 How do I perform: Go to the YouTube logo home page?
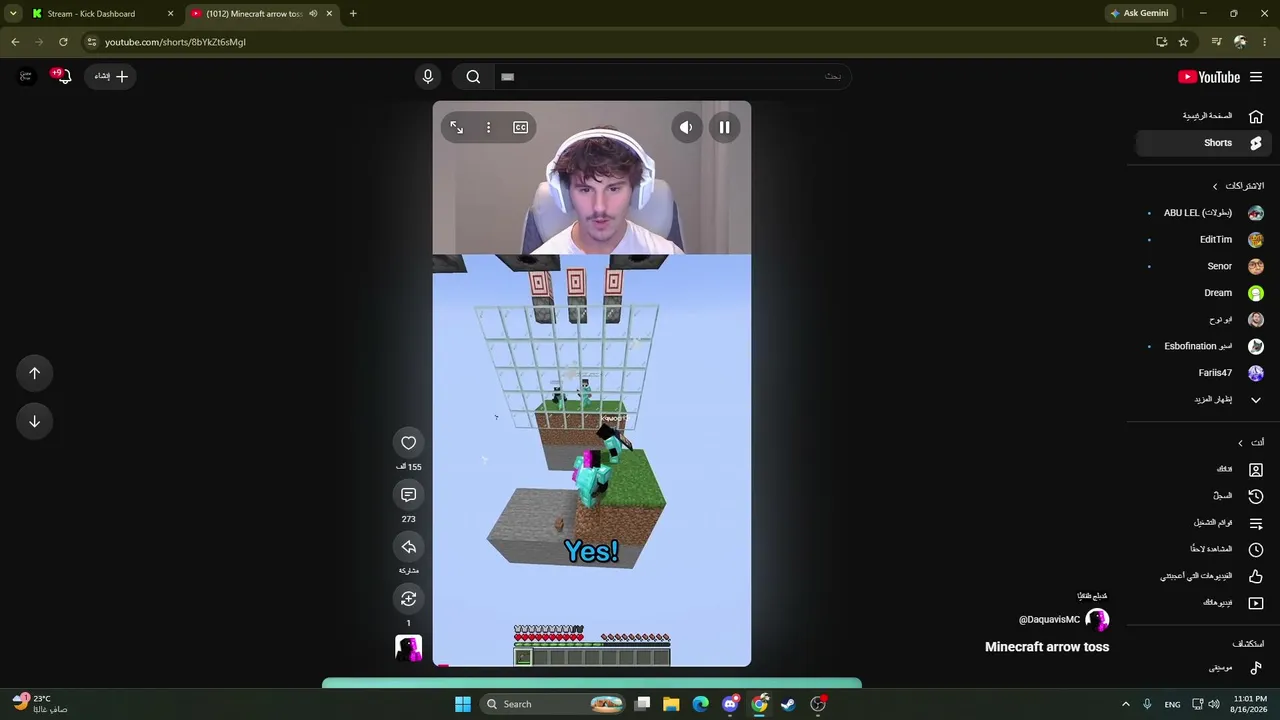(x=1209, y=77)
